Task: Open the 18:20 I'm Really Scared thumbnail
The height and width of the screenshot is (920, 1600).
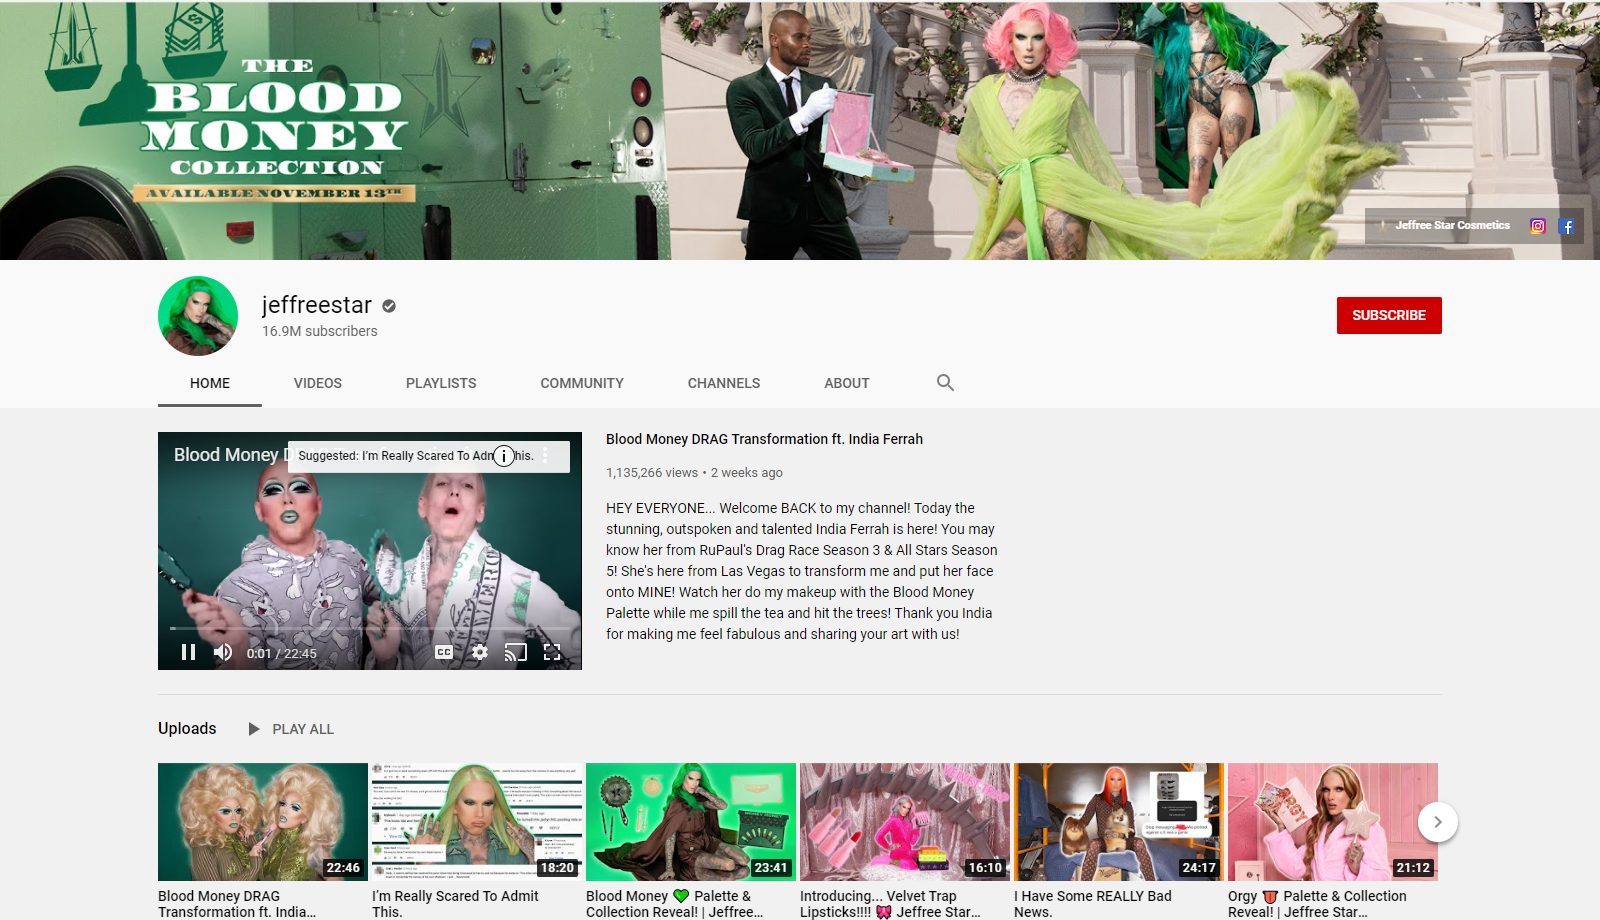Action: click(x=477, y=822)
